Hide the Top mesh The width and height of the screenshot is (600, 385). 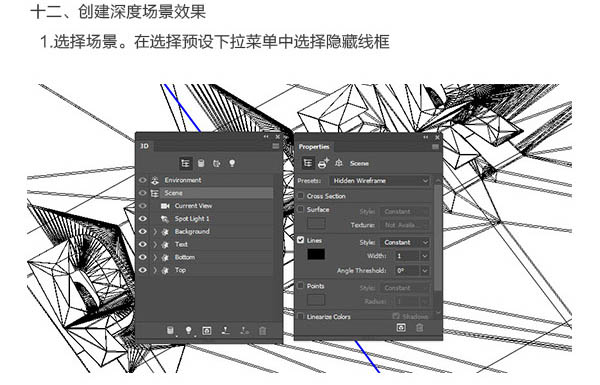tap(143, 270)
